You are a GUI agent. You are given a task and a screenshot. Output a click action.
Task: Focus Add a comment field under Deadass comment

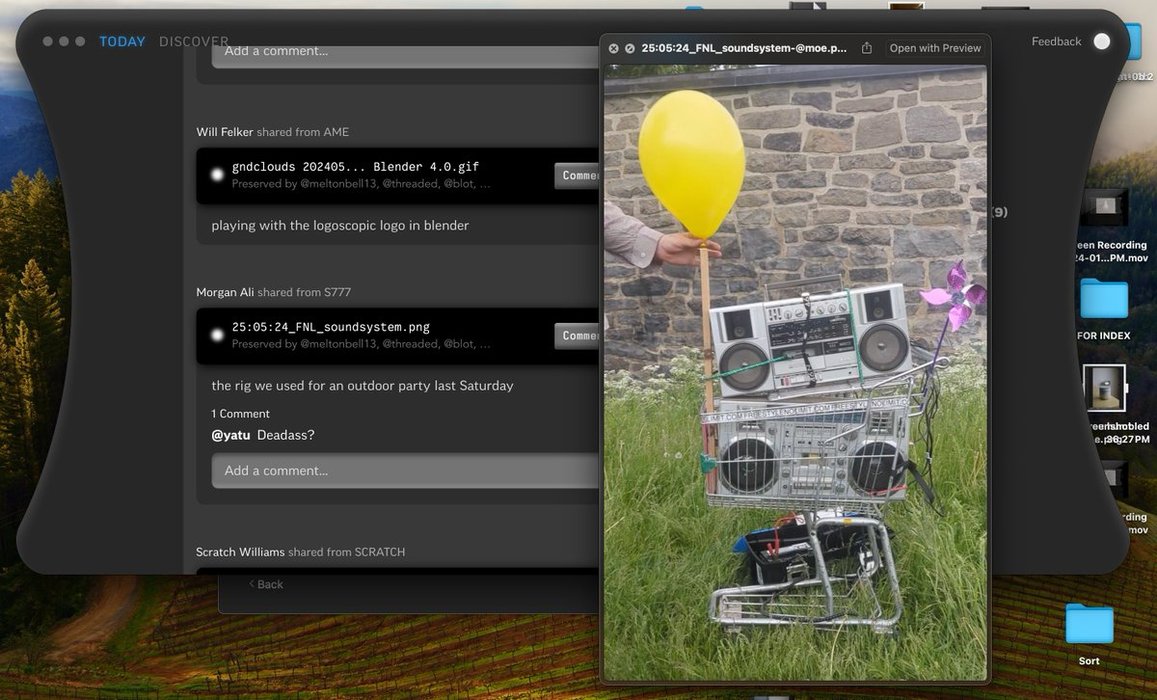point(405,471)
